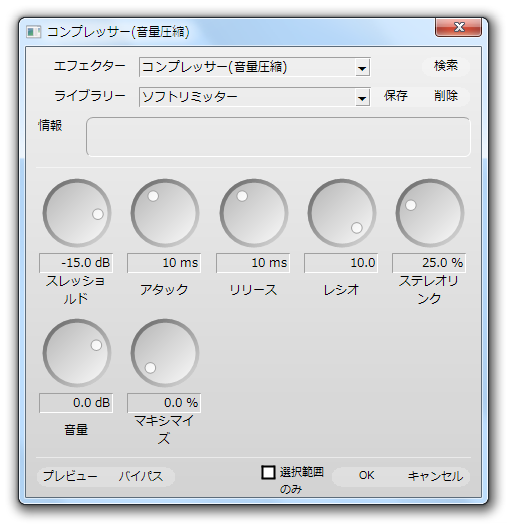The height and width of the screenshot is (526, 510).
Task: Click the 音量 volume knob
Action: point(77,353)
